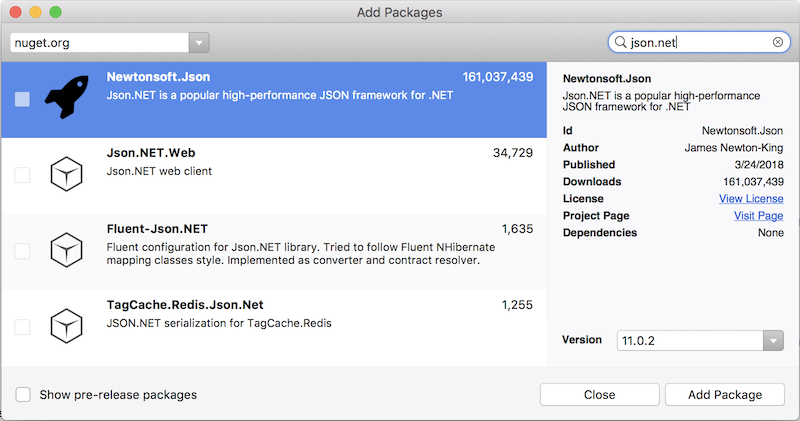This screenshot has width=800, height=421.
Task: Click the Dependencies None value
Action: pos(770,232)
